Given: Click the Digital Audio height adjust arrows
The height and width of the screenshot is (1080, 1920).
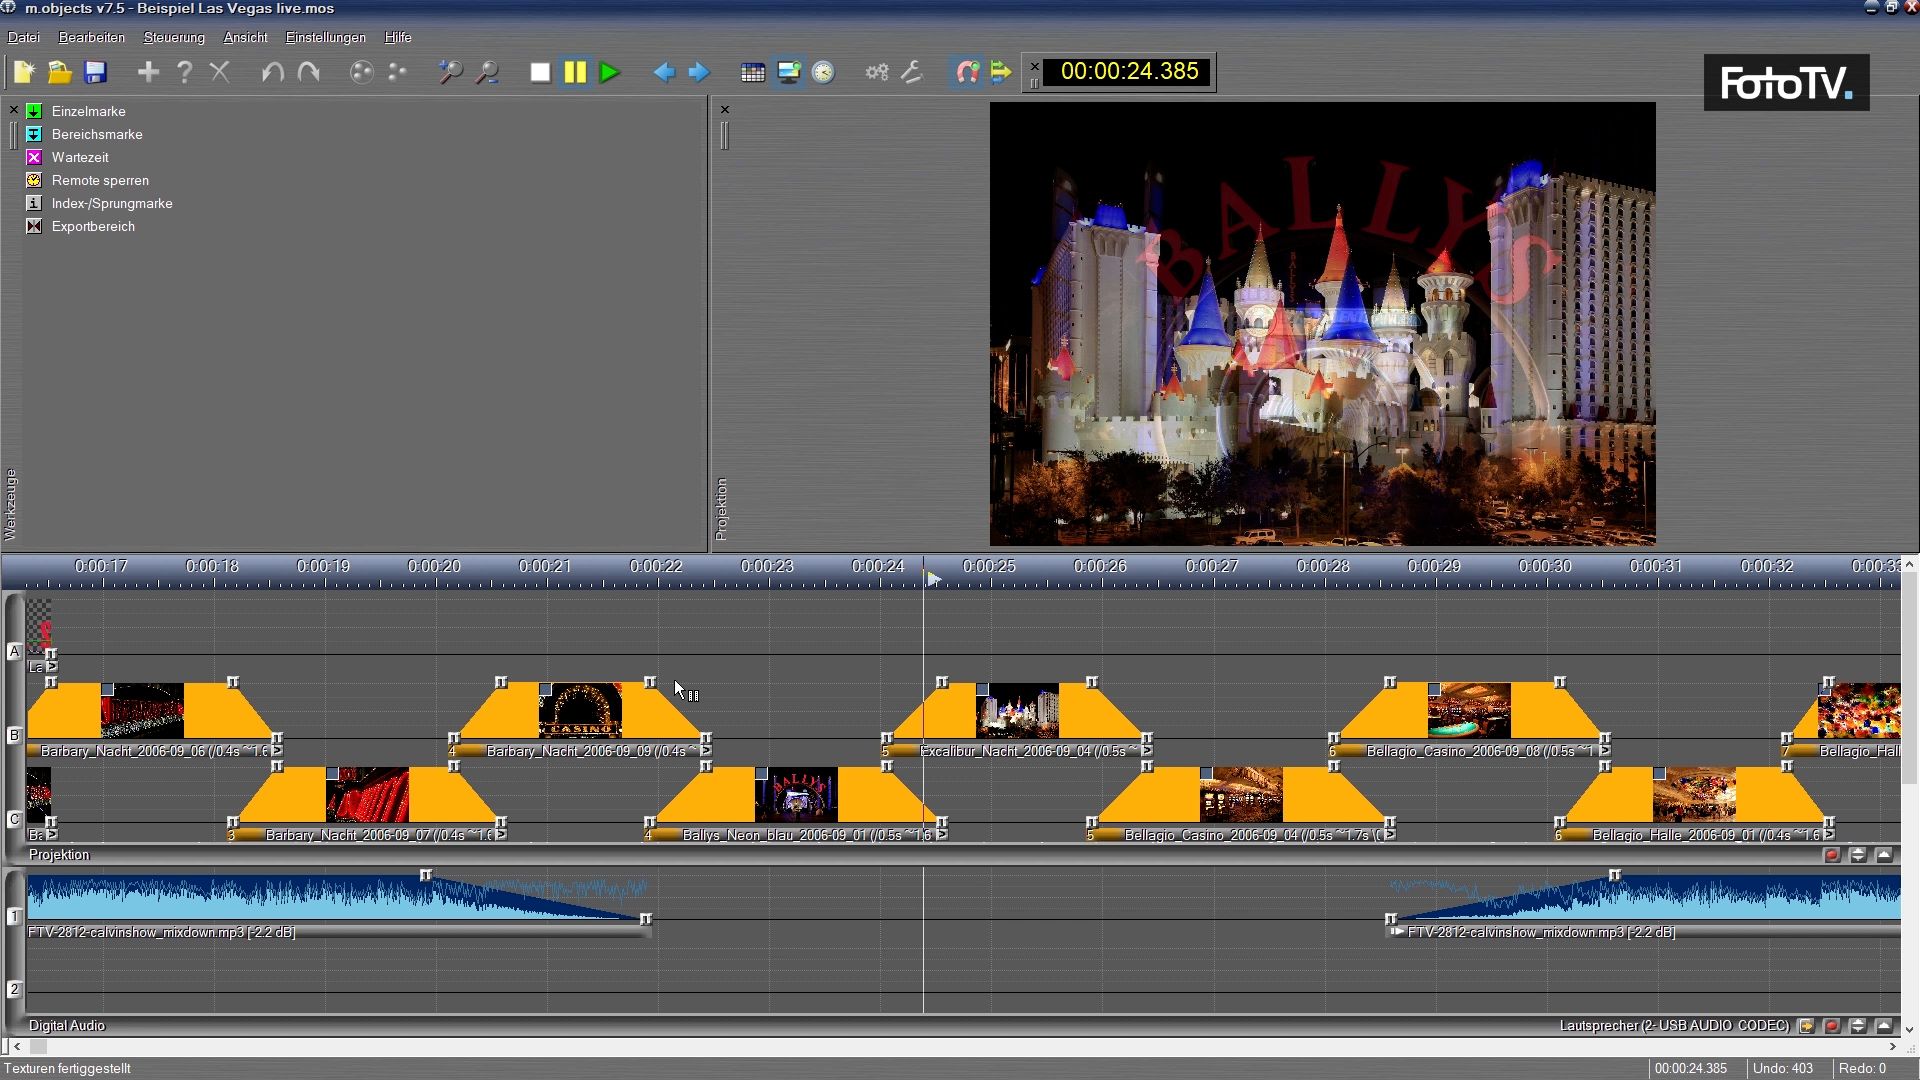Looking at the screenshot, I should [1858, 1026].
